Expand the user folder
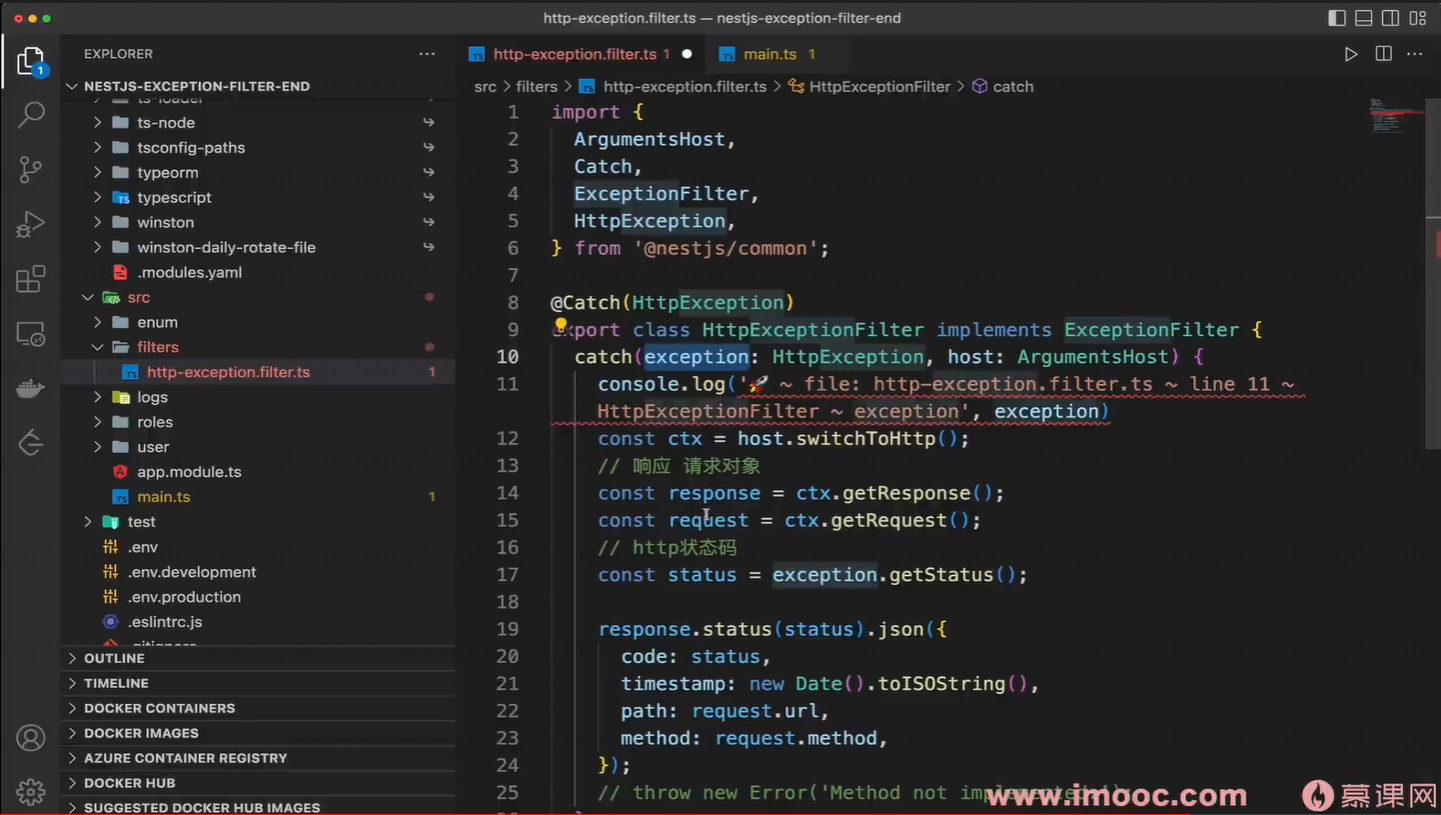The height and width of the screenshot is (815, 1441). 257,447
